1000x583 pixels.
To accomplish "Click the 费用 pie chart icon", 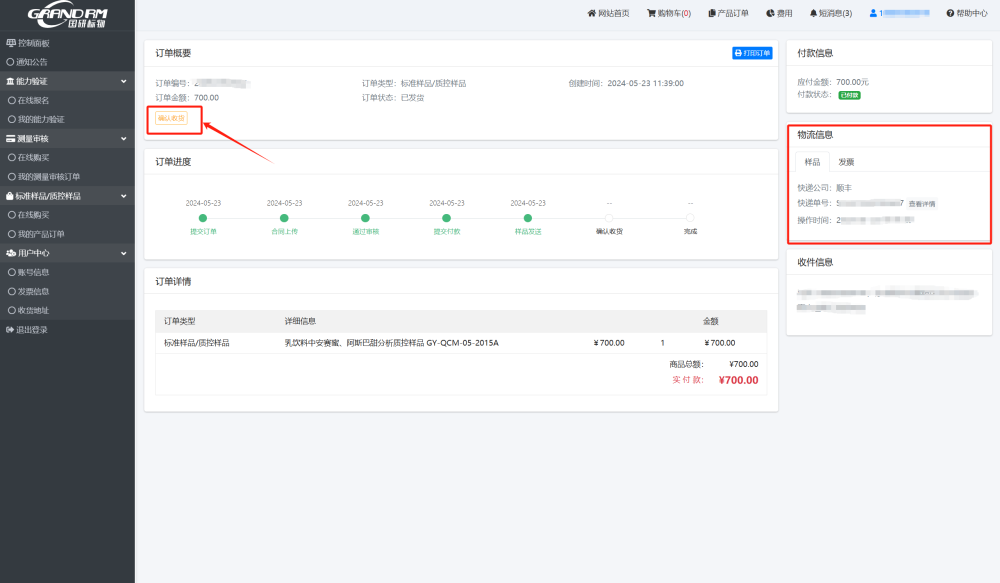I will tap(770, 13).
